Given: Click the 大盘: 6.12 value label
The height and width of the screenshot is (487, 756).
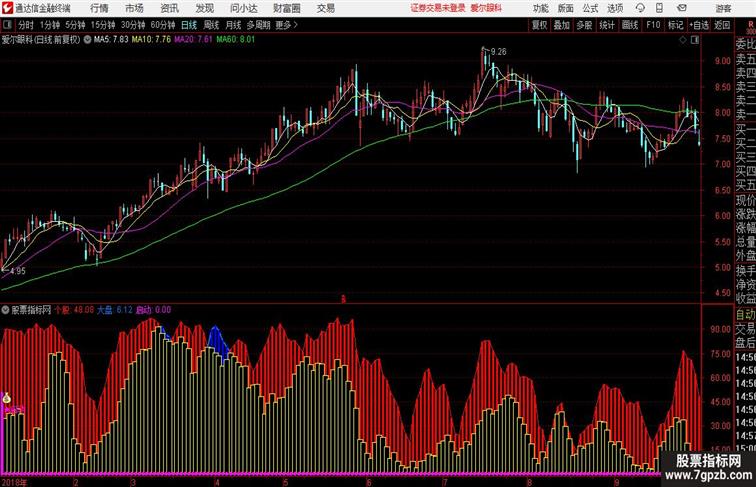Looking at the screenshot, I should [115, 310].
